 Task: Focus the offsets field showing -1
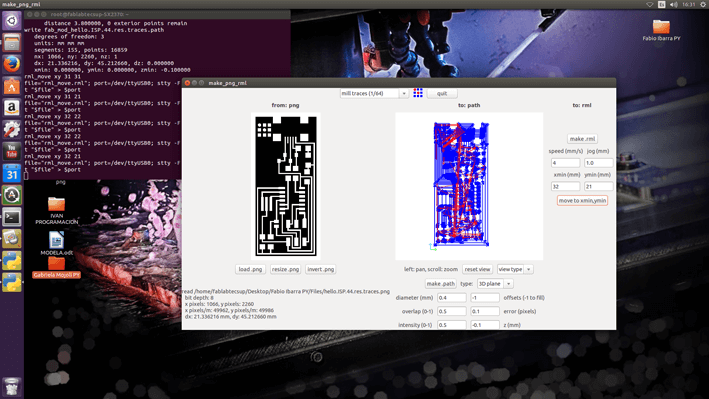pyautogui.click(x=485, y=298)
